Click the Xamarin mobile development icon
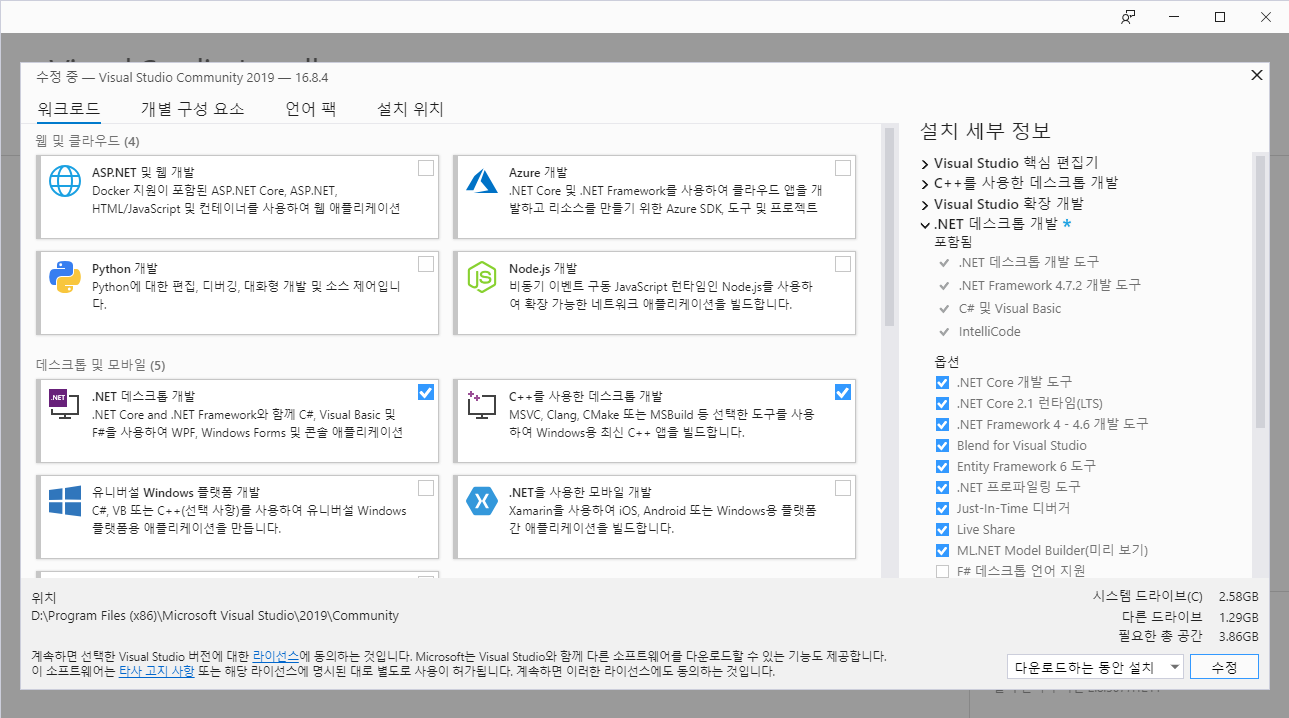Image resolution: width=1289 pixels, height=718 pixels. [x=482, y=500]
